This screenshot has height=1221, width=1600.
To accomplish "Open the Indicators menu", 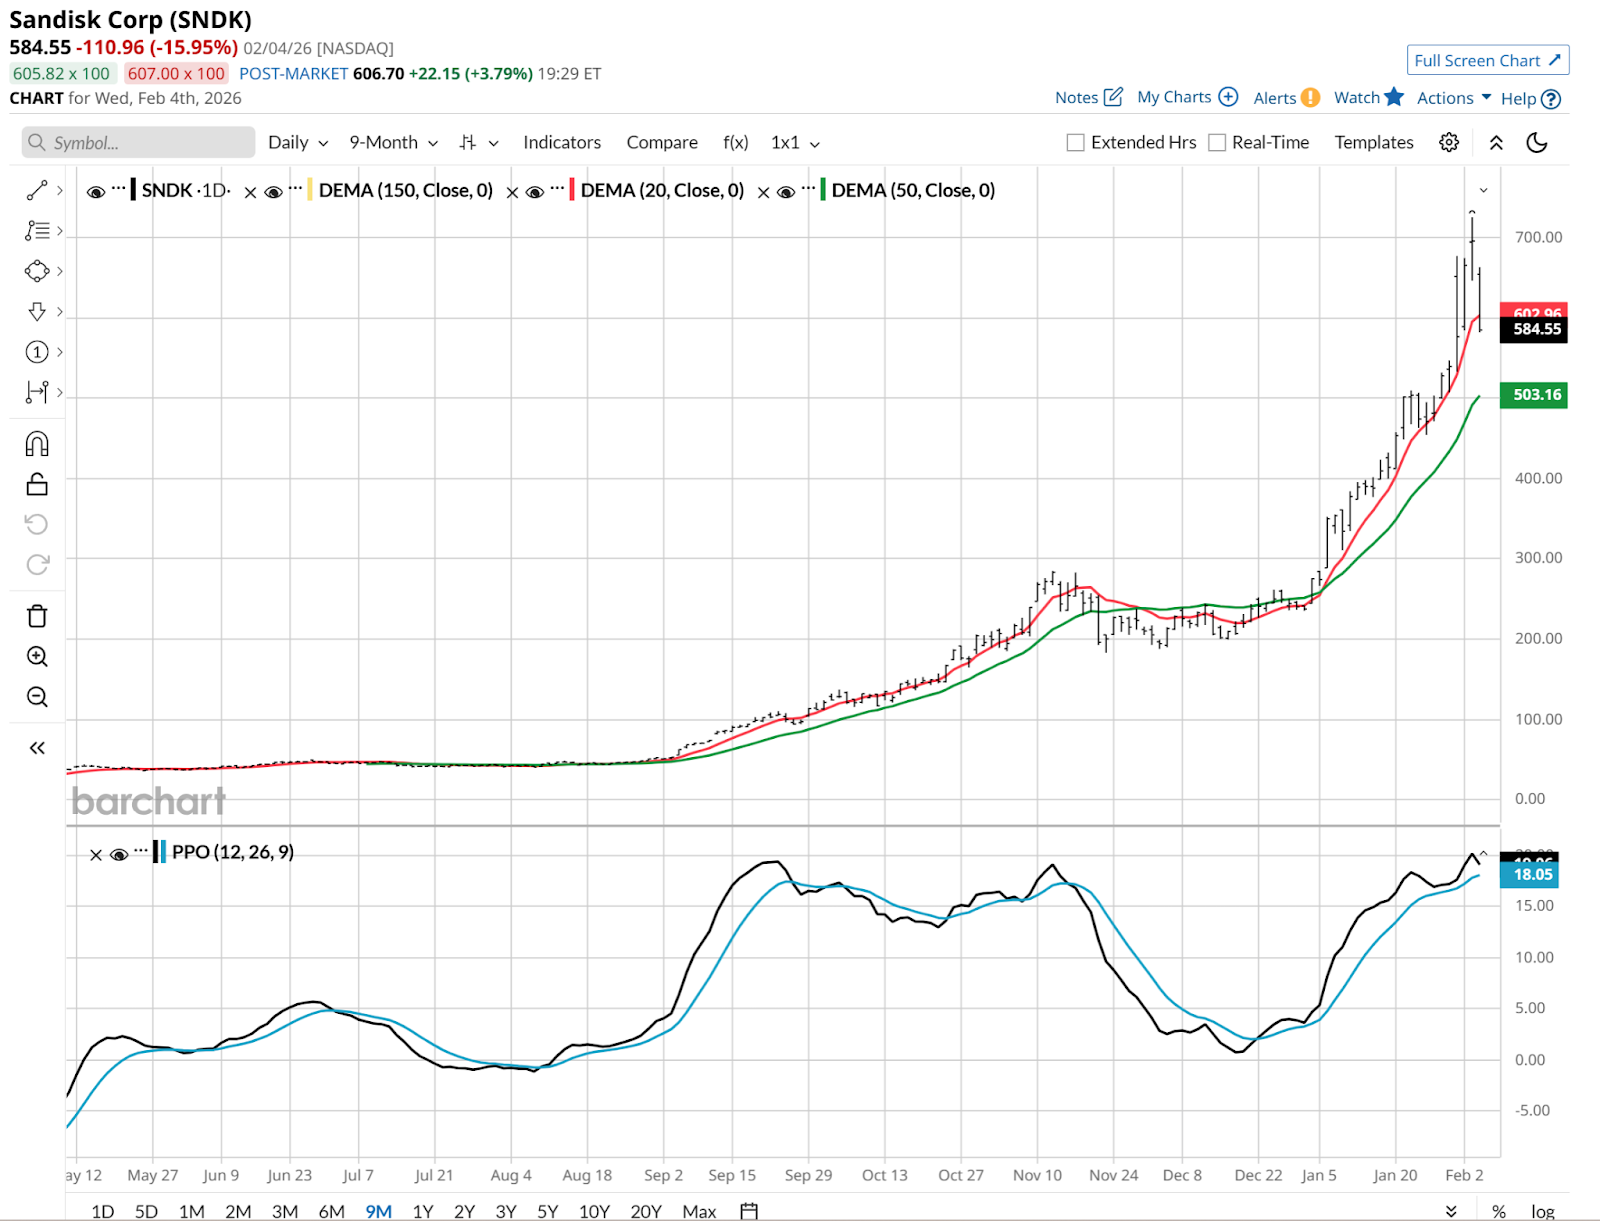I will tap(561, 143).
